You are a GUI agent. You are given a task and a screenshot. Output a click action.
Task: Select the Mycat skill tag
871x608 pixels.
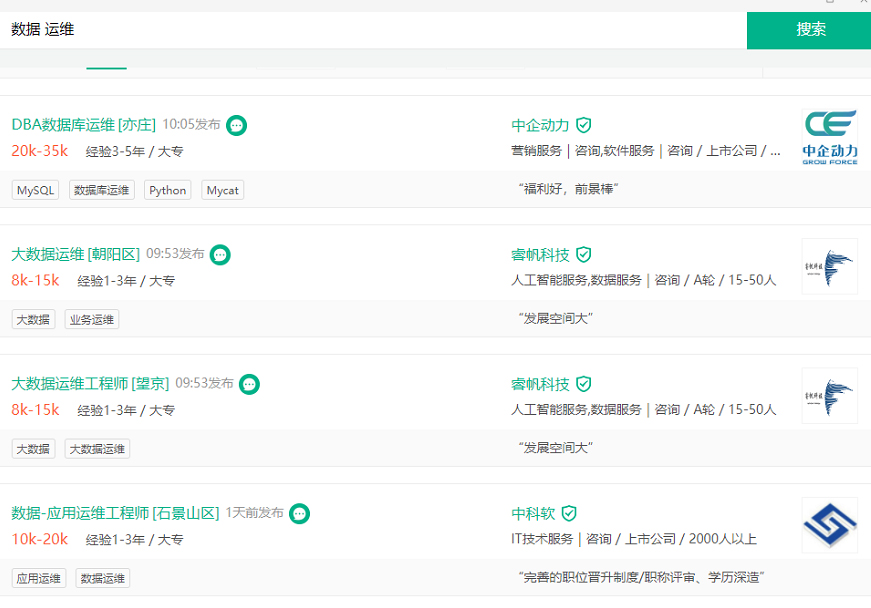pyautogui.click(x=223, y=190)
